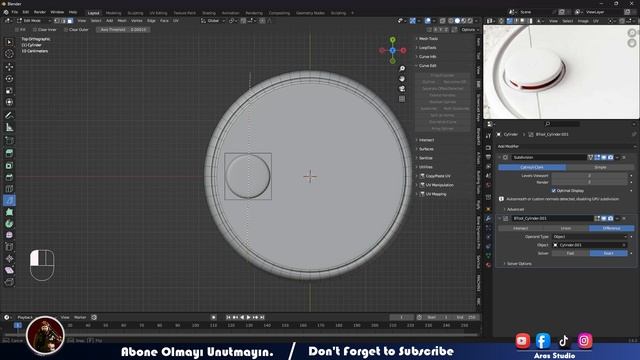Switch to the Modeling workspace tab
Screen dimensions: 640x360
(x=113, y=13)
